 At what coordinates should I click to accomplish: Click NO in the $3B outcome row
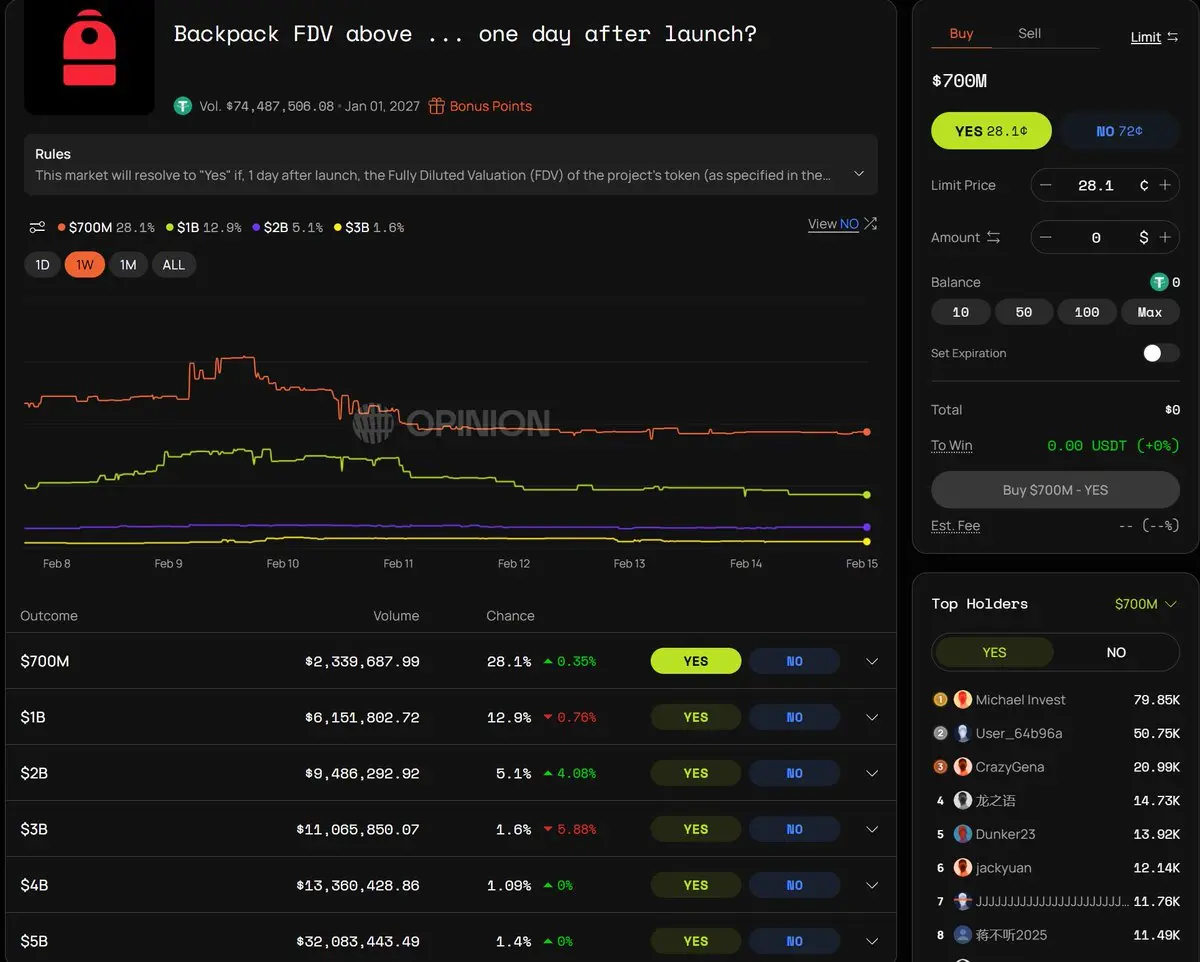[794, 829]
